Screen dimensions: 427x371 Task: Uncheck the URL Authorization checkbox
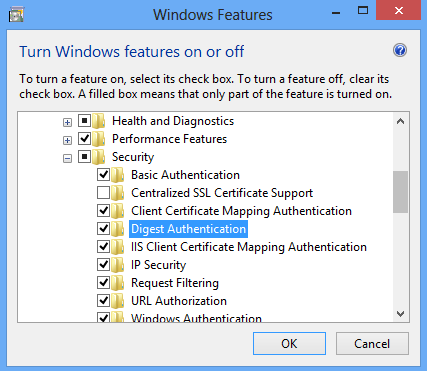(x=103, y=301)
